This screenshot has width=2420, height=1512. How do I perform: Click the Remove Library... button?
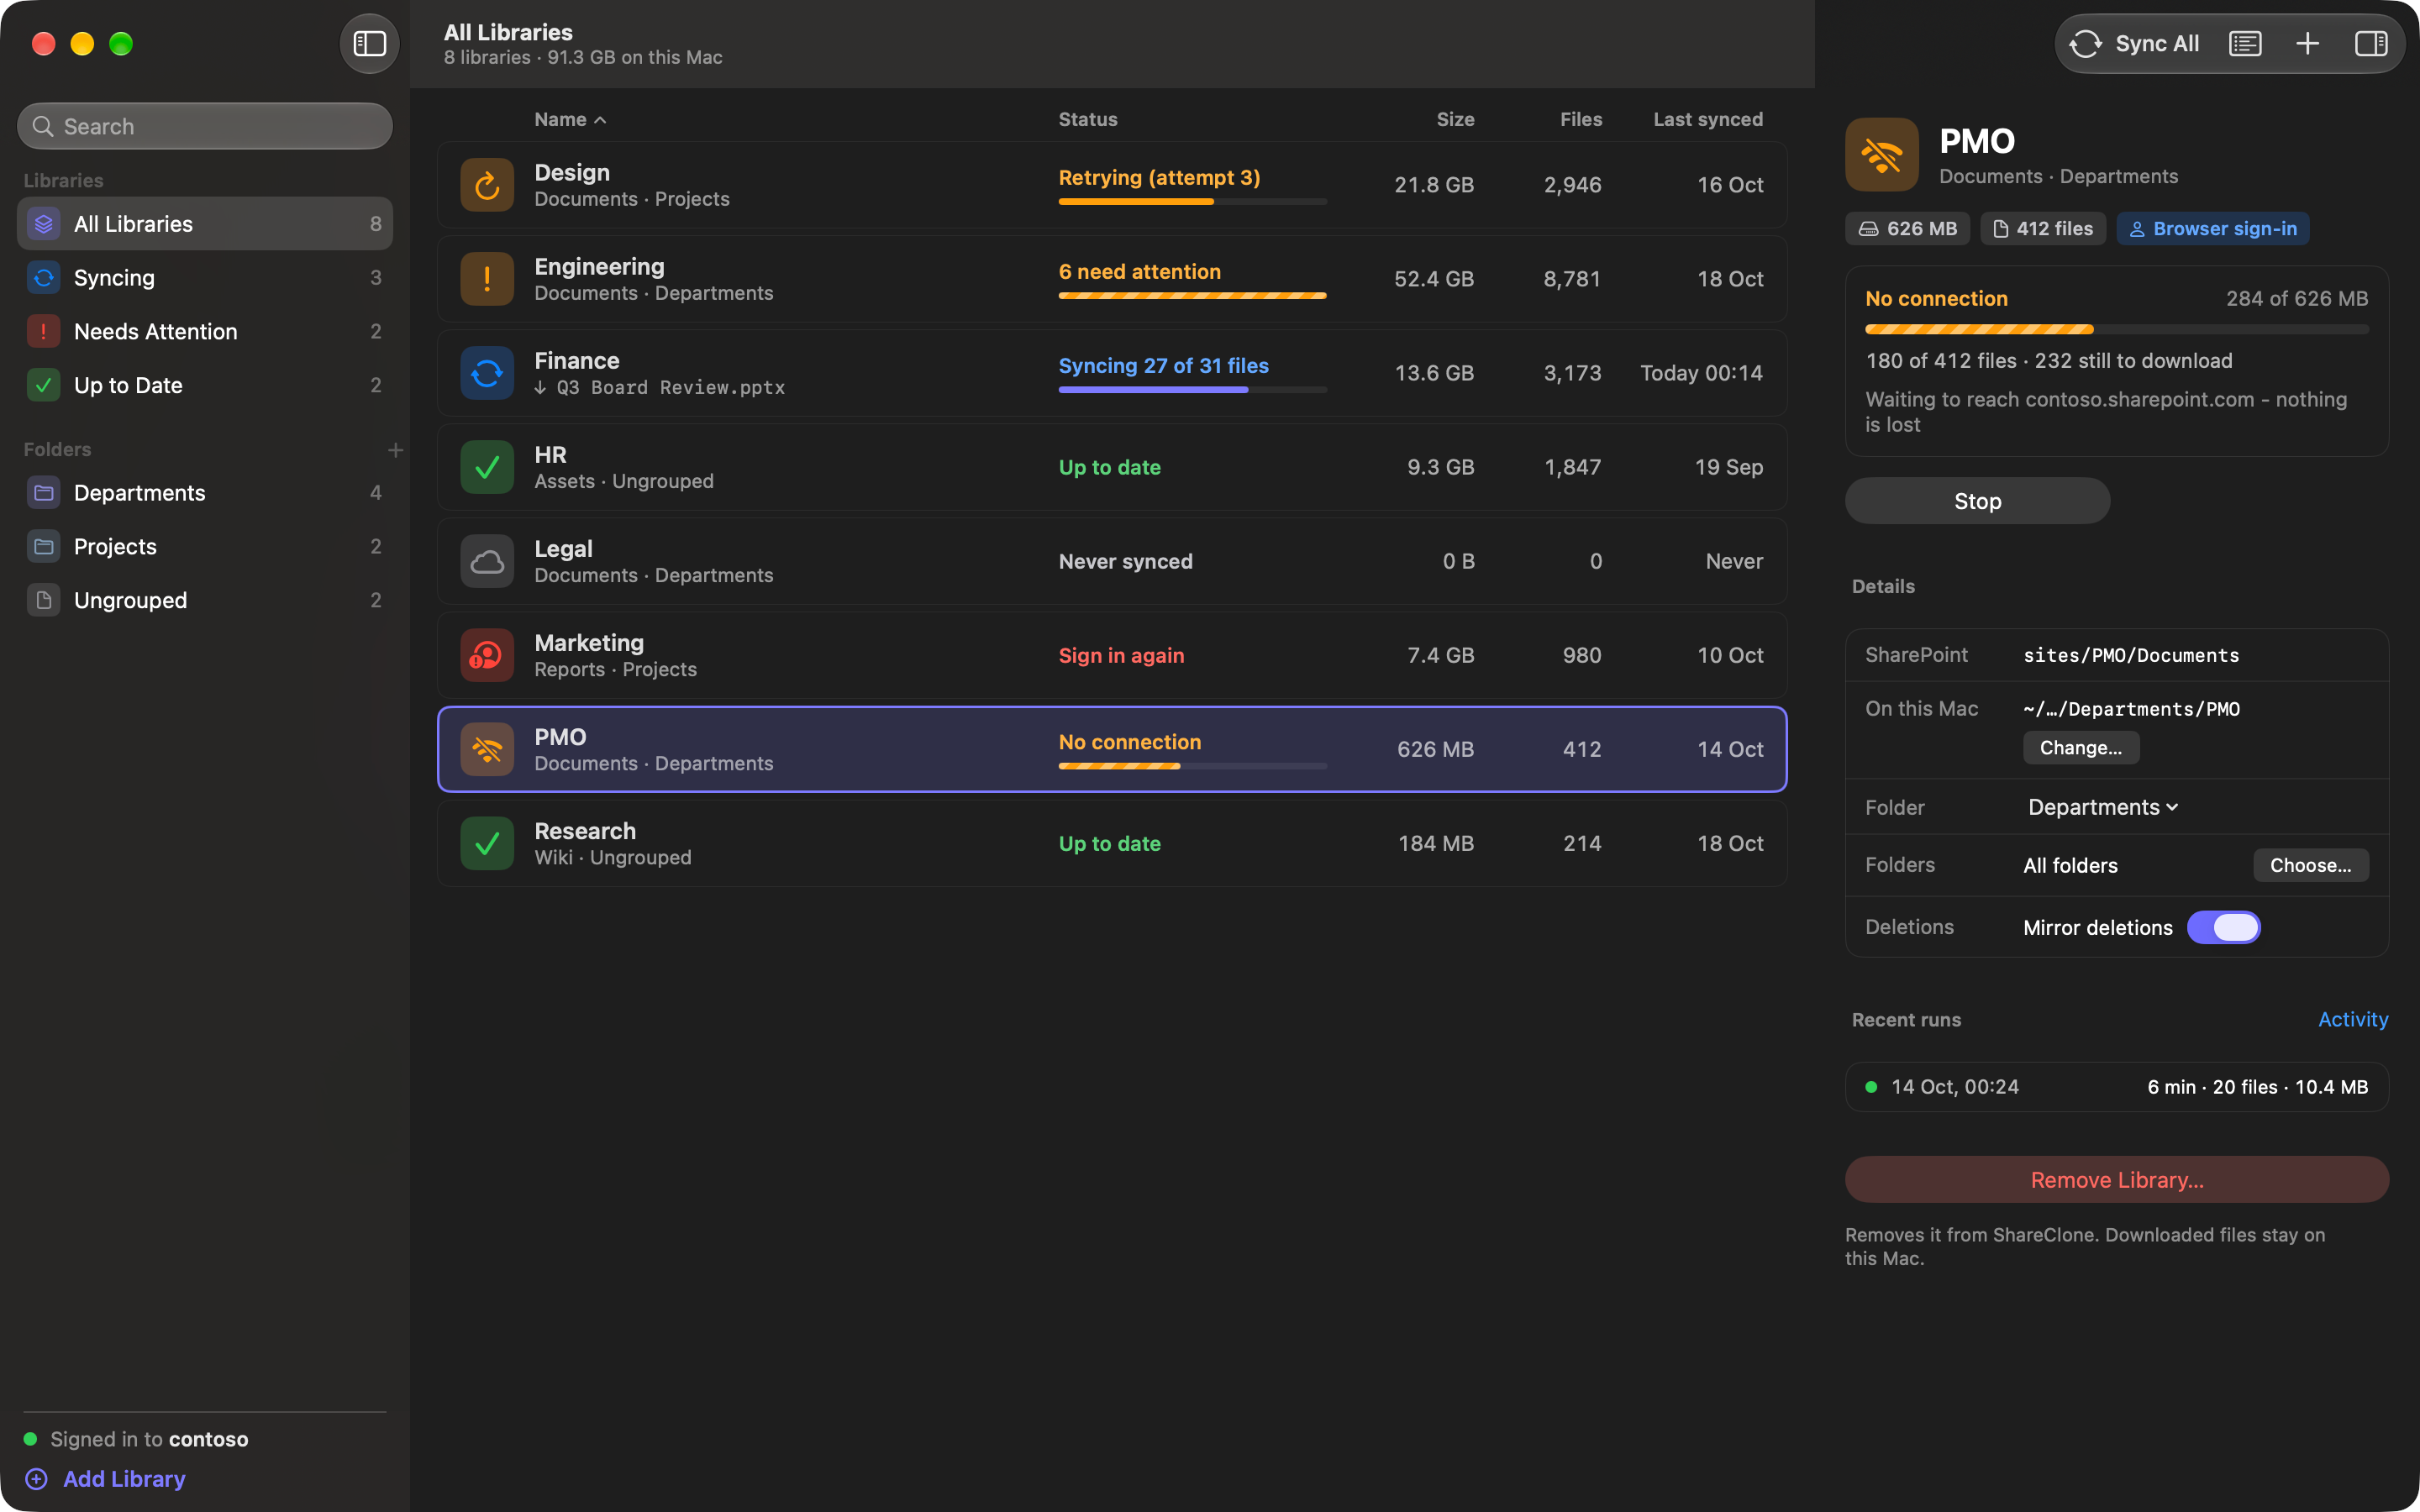coord(2116,1180)
